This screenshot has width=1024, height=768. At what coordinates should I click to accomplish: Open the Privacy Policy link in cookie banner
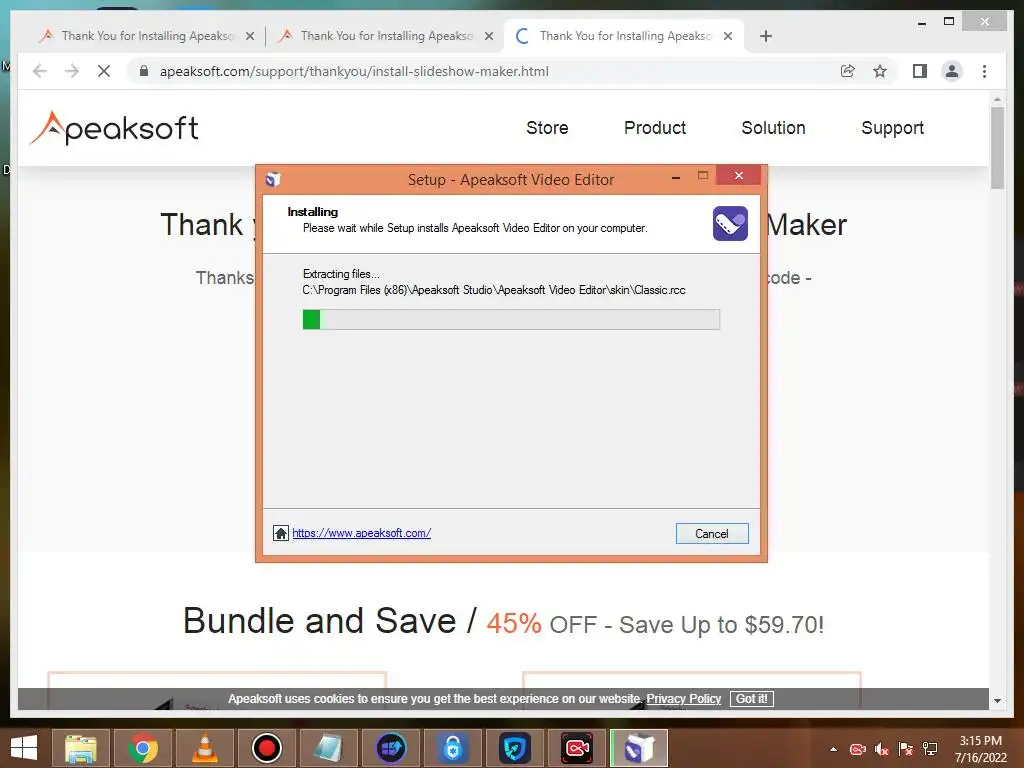coord(683,699)
